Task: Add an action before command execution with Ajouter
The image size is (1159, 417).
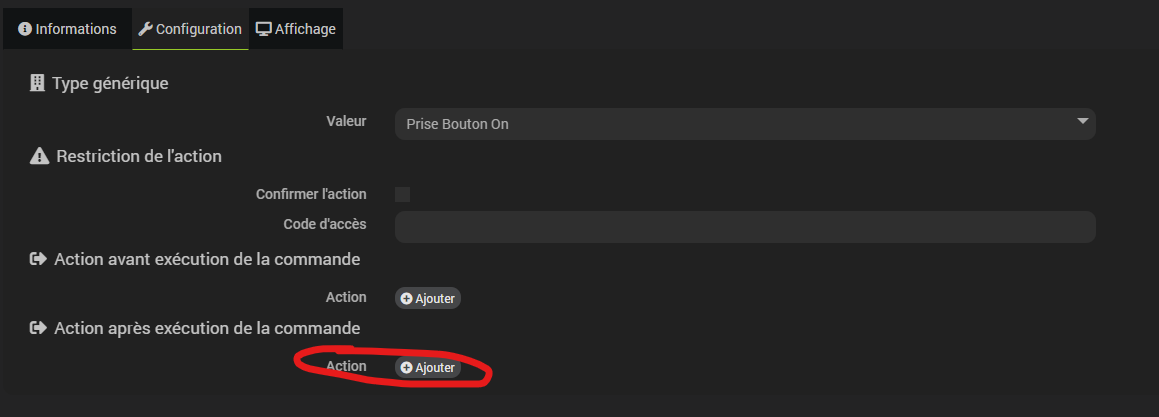Action: pyautogui.click(x=428, y=298)
